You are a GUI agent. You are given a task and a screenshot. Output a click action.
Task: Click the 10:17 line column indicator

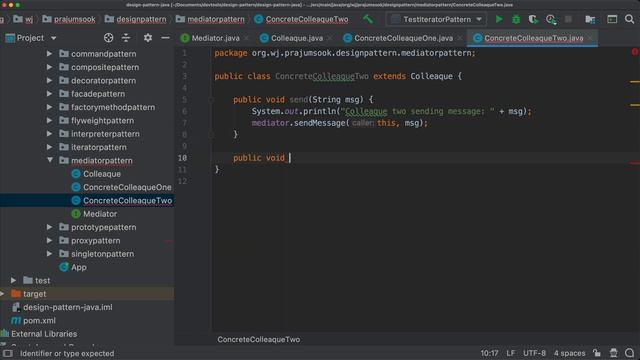[x=489, y=353]
